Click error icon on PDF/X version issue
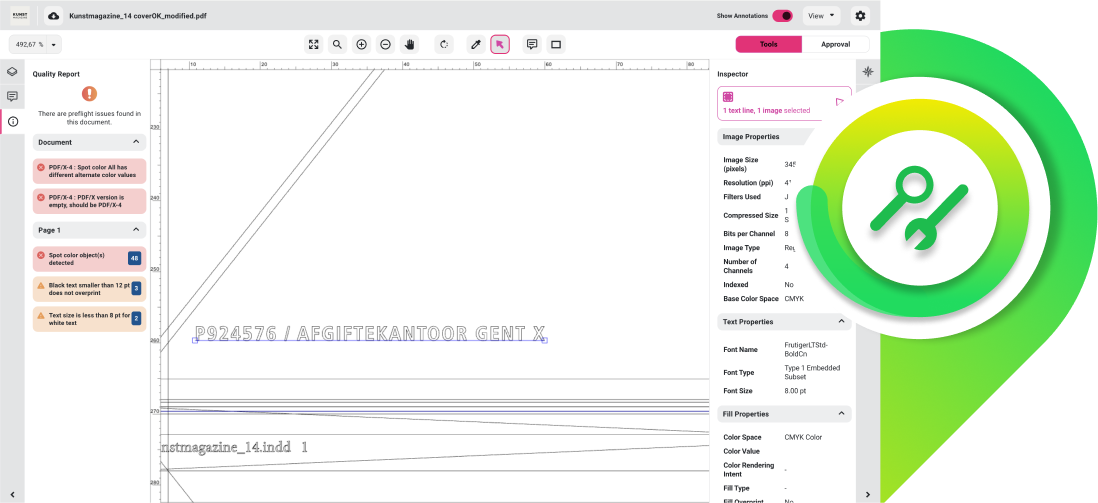Image resolution: width=1098 pixels, height=503 pixels. tap(41, 198)
